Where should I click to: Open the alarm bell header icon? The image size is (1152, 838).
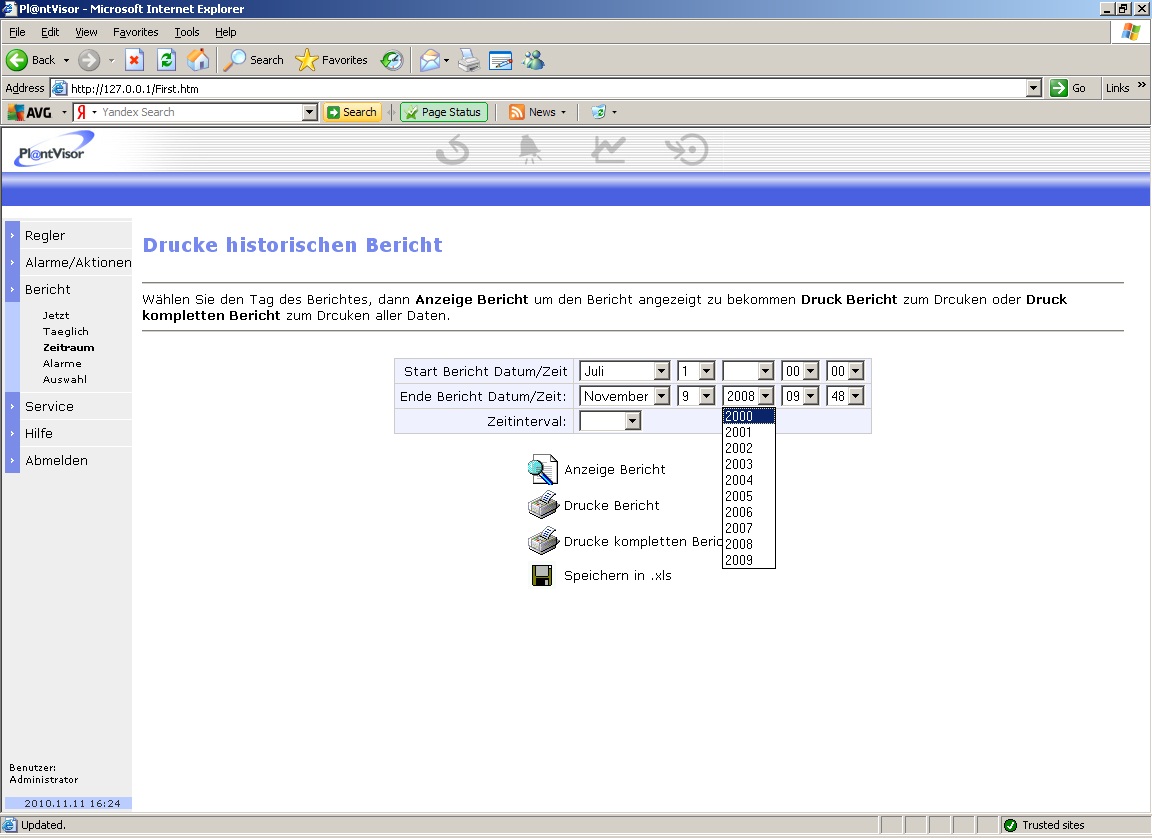[x=530, y=150]
